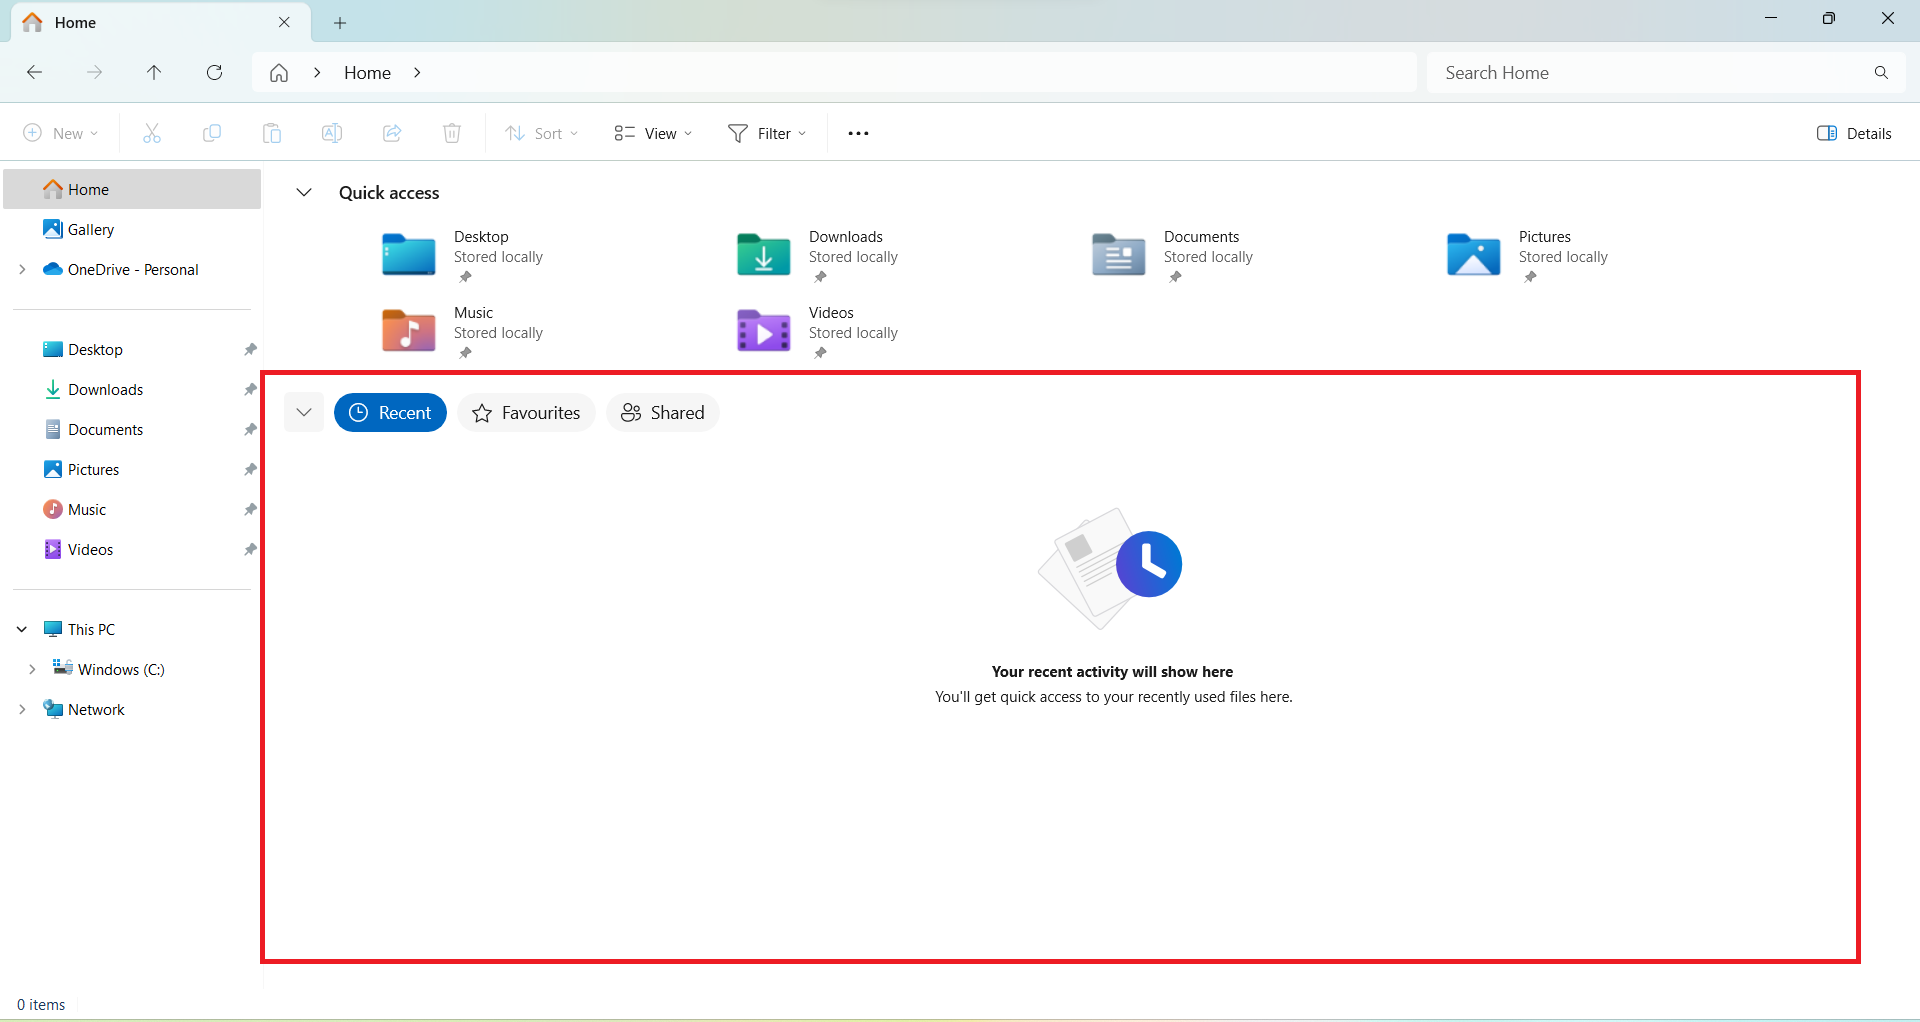
Task: Open the Sort dropdown
Action: [x=541, y=132]
